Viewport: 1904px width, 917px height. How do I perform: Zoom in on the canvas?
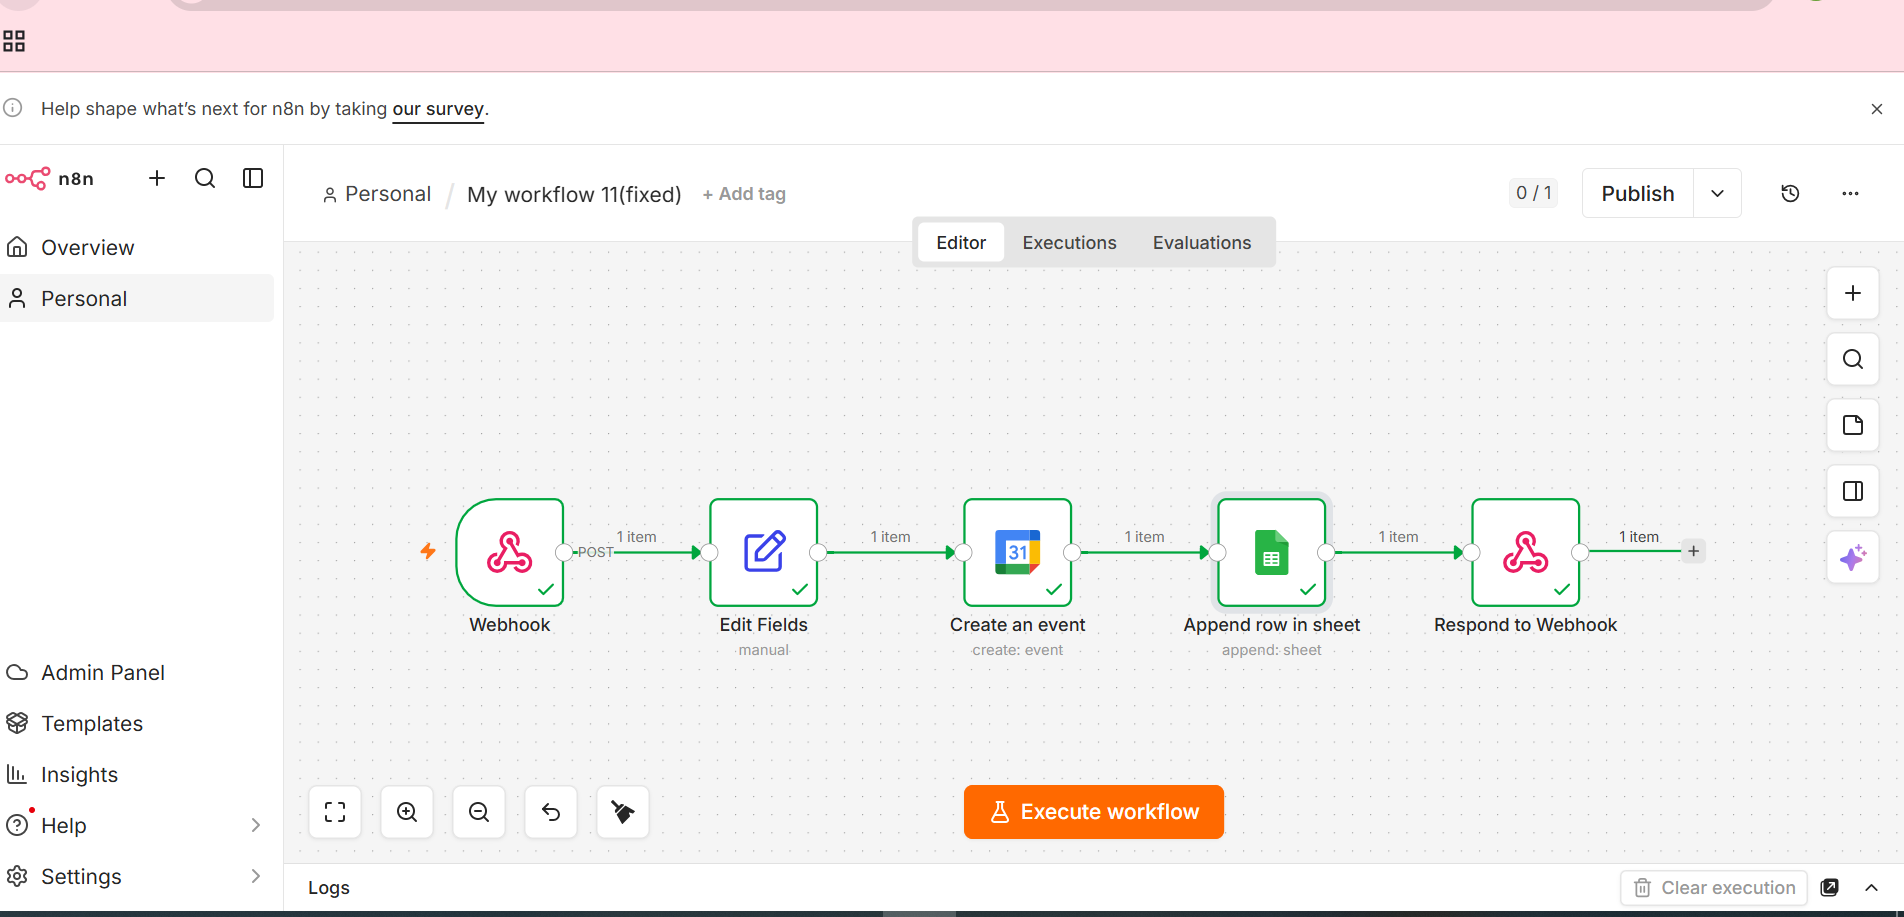pyautogui.click(x=407, y=812)
